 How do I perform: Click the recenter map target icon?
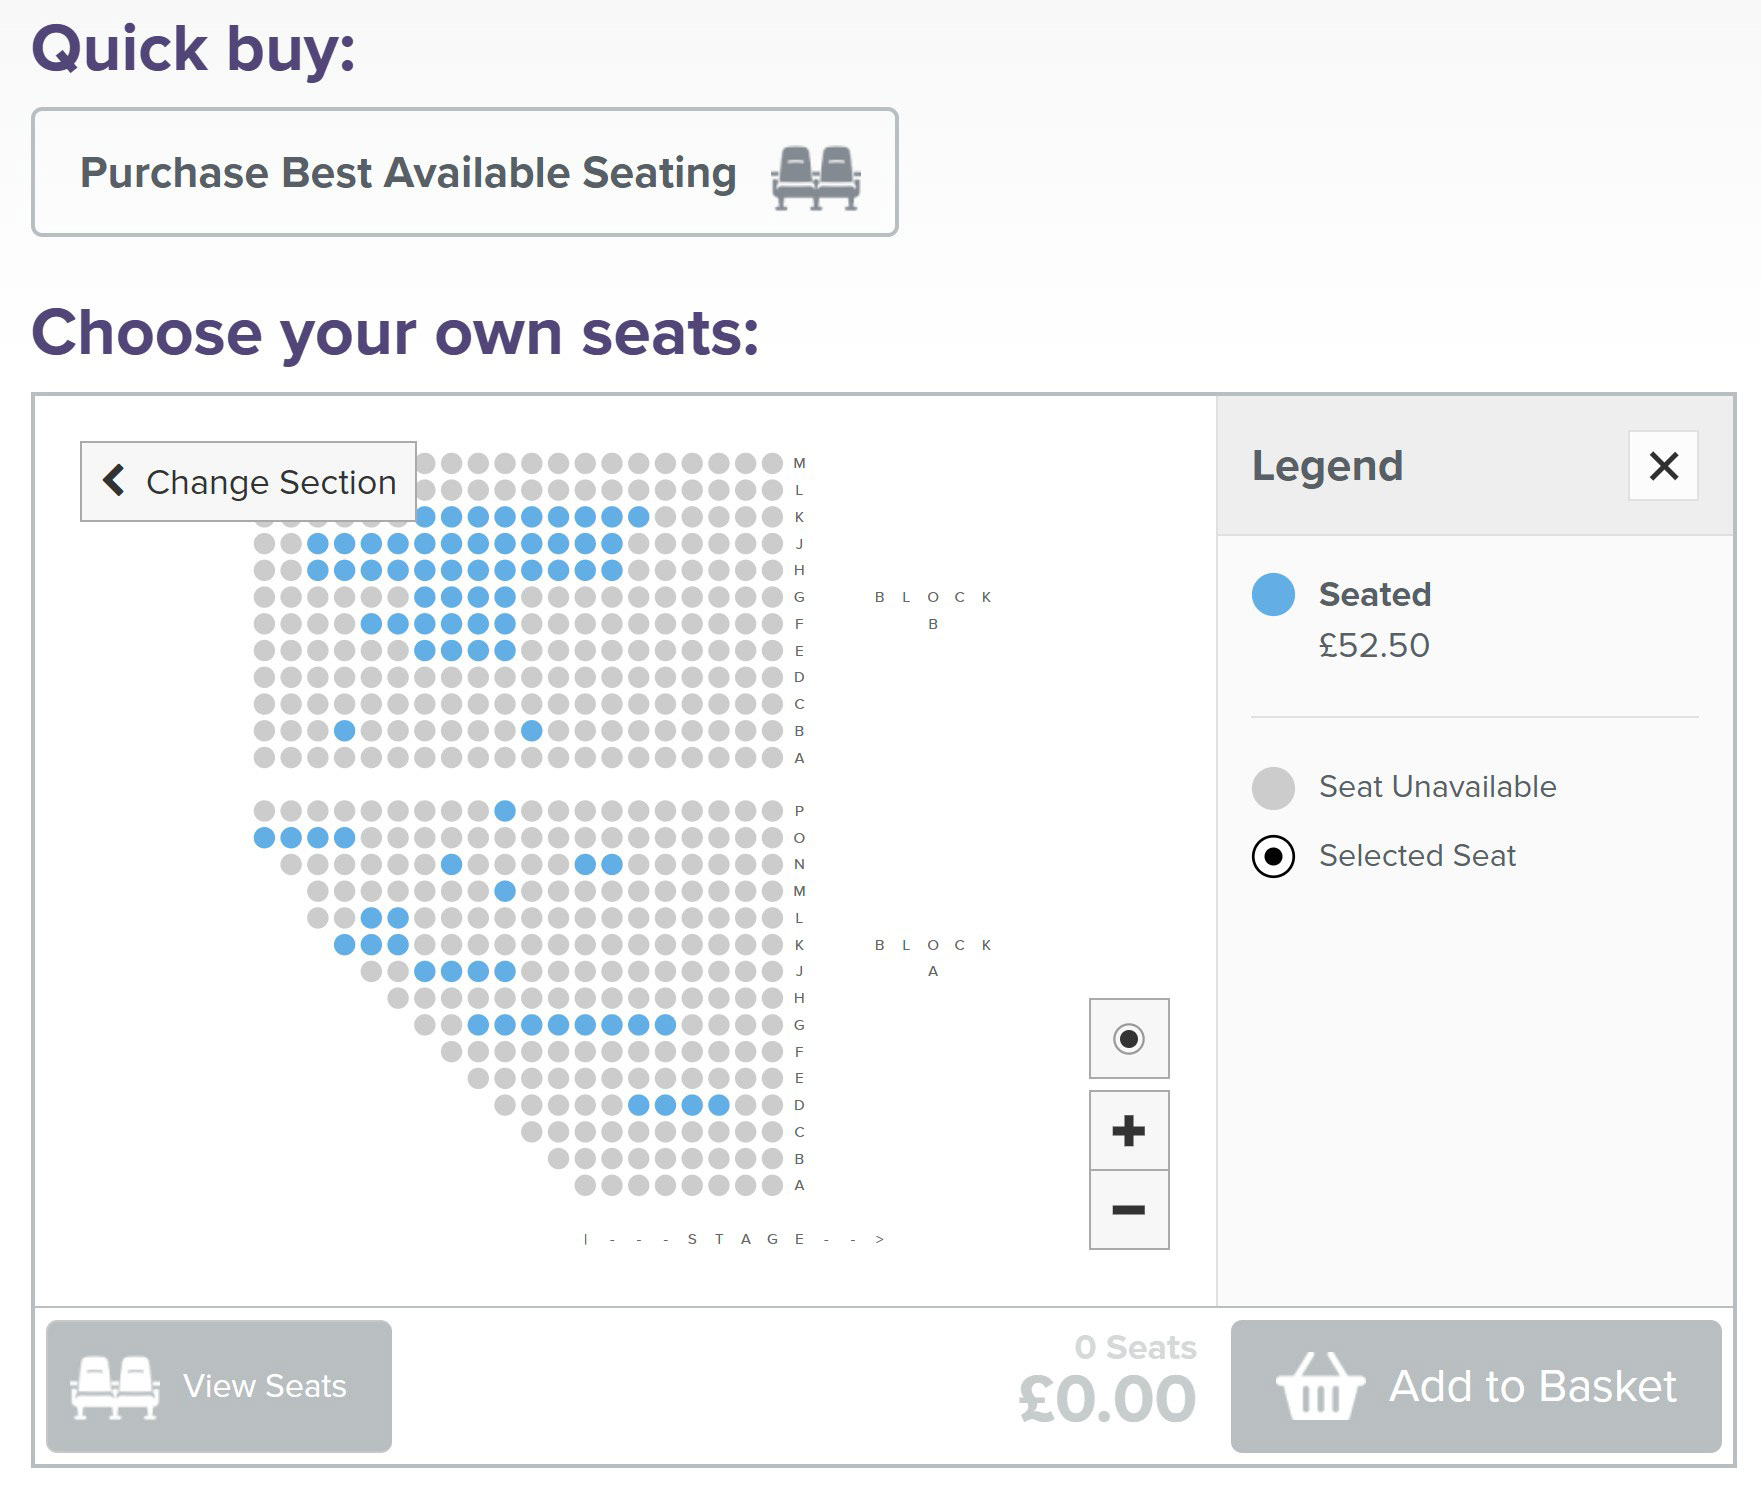(1128, 1039)
